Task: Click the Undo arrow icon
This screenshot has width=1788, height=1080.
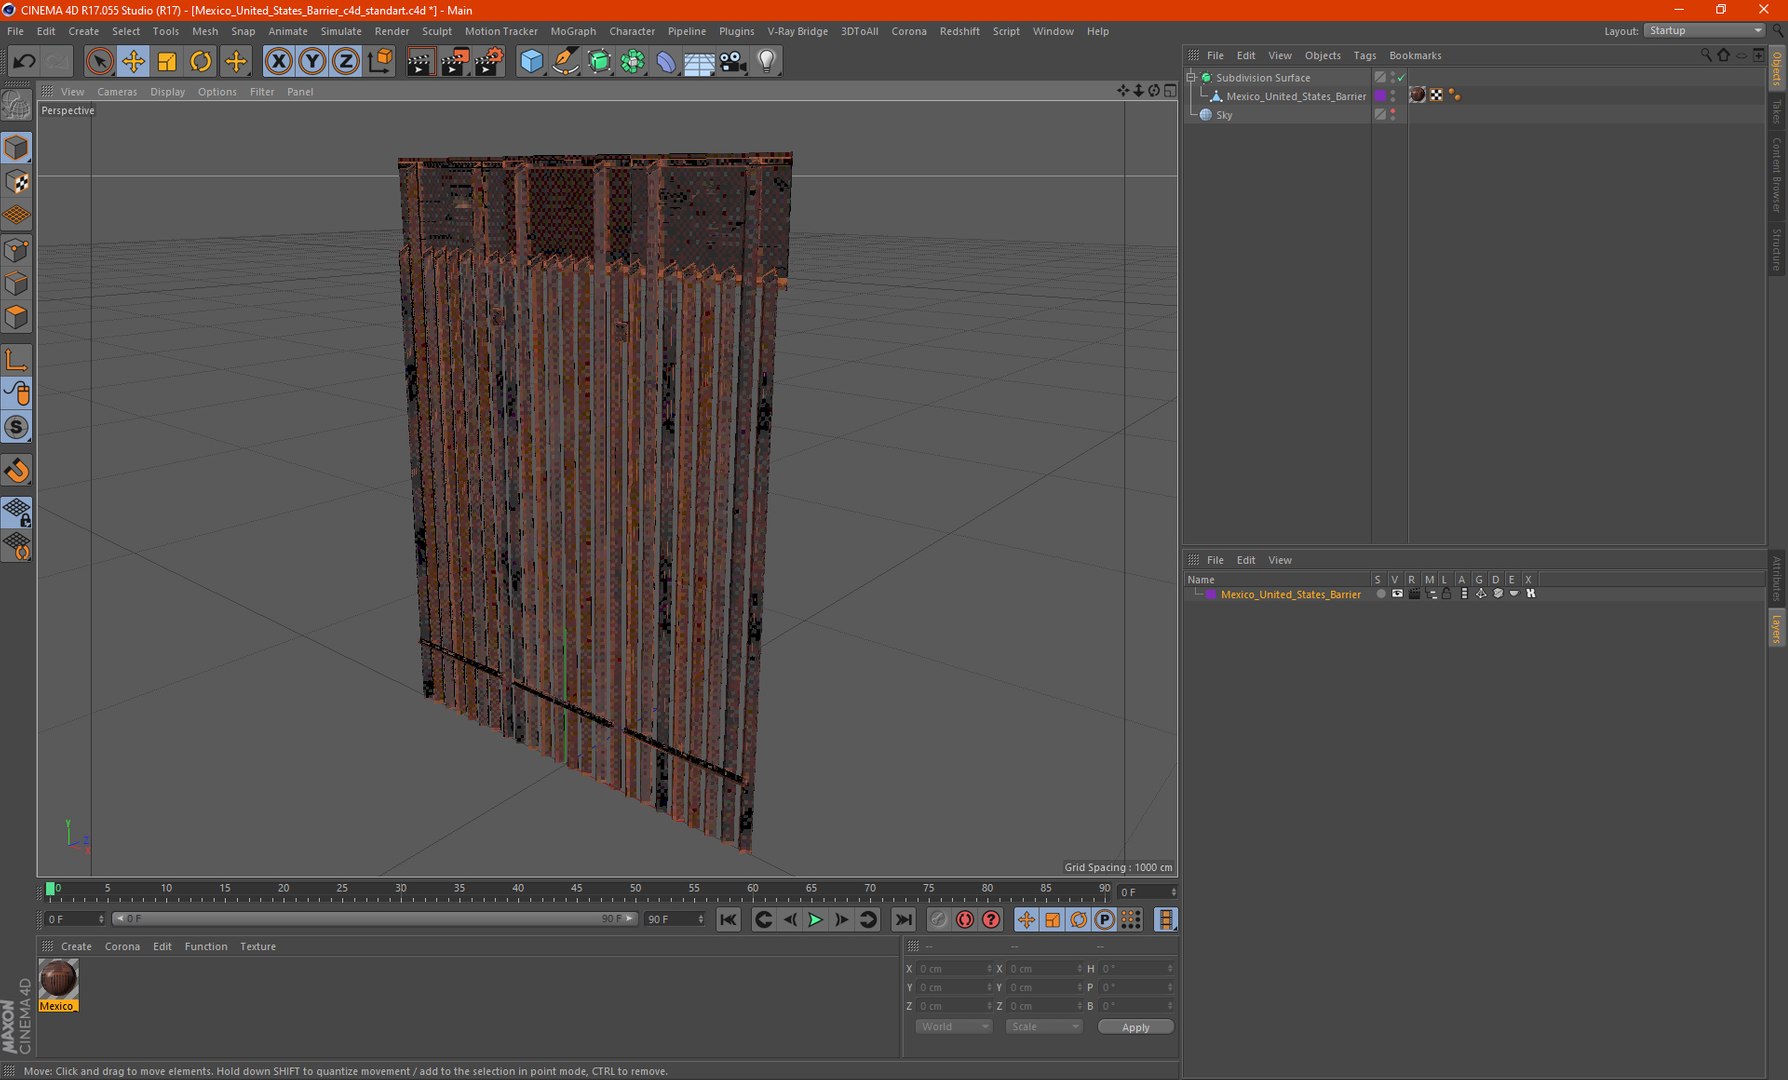Action: click(x=24, y=62)
